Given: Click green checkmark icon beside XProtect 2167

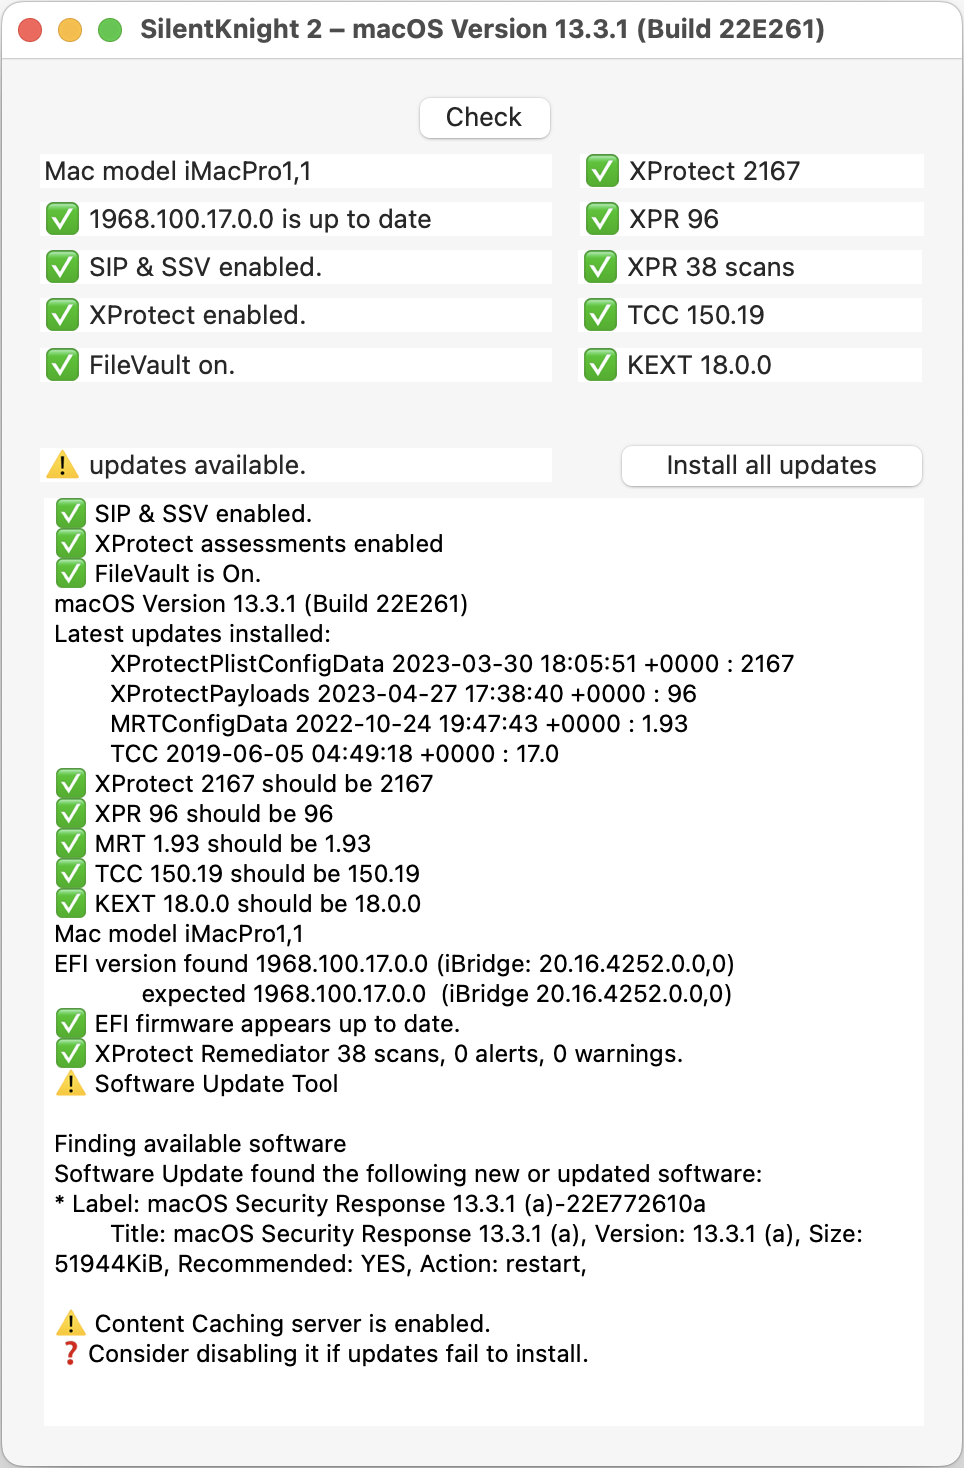Looking at the screenshot, I should (602, 171).
